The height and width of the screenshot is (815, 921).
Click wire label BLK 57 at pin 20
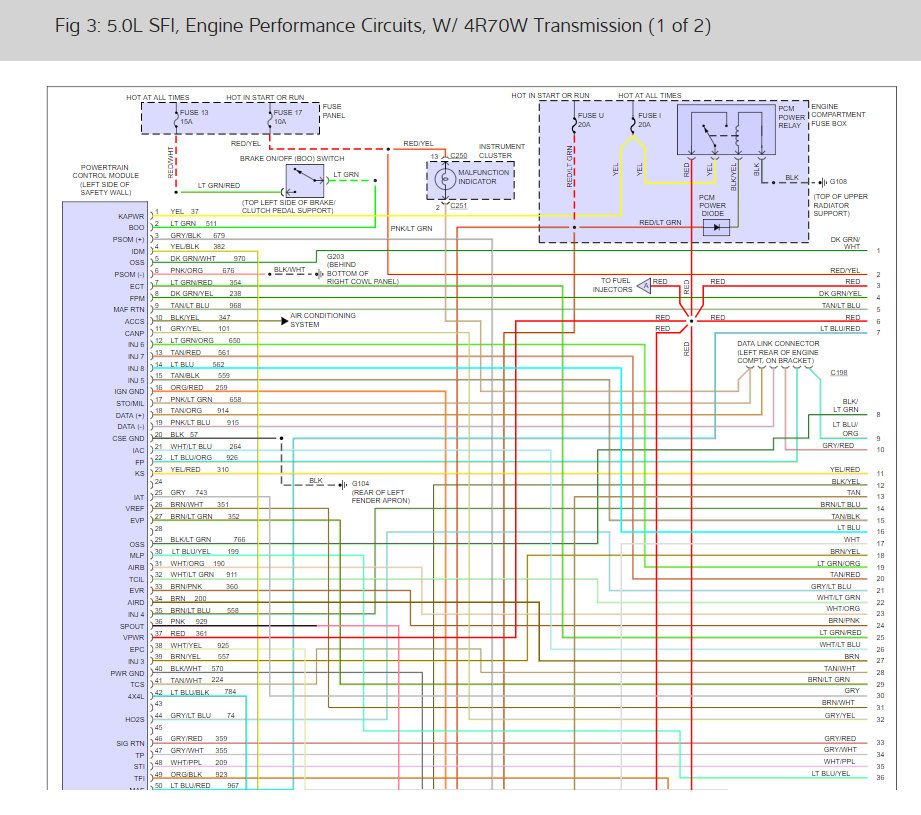184,435
